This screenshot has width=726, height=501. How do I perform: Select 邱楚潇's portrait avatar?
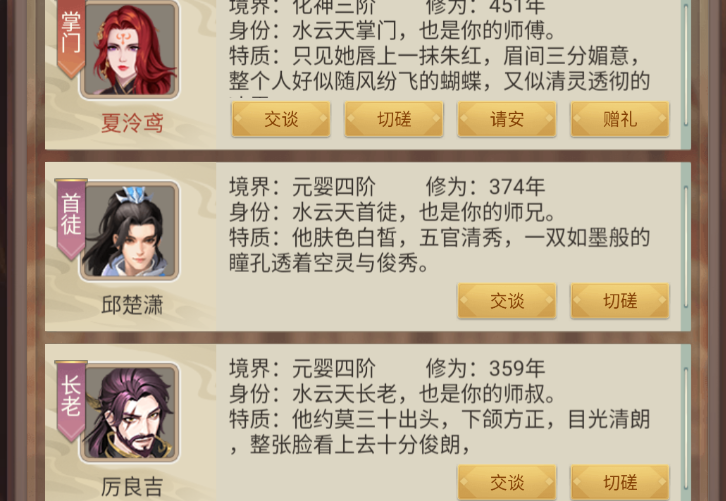click(x=130, y=231)
